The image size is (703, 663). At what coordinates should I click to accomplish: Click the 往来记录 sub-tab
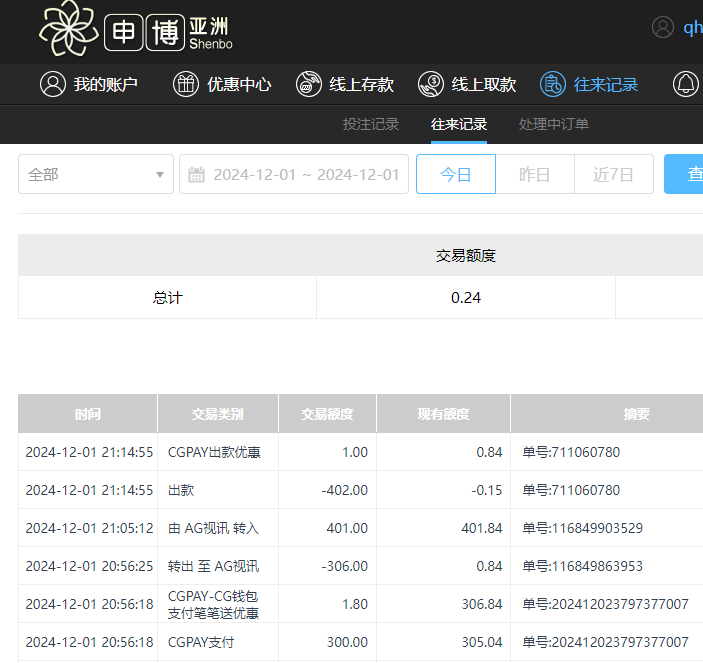[459, 125]
